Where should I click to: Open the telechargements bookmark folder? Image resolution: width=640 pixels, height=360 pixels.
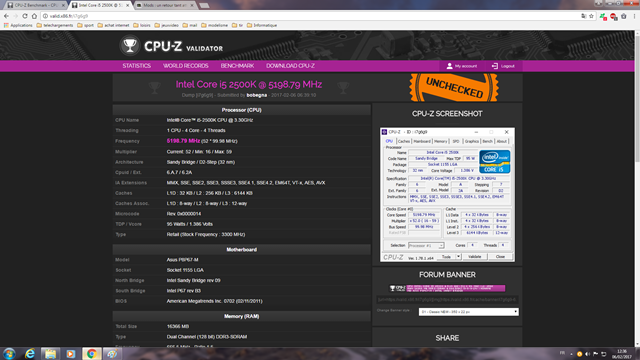pos(55,25)
